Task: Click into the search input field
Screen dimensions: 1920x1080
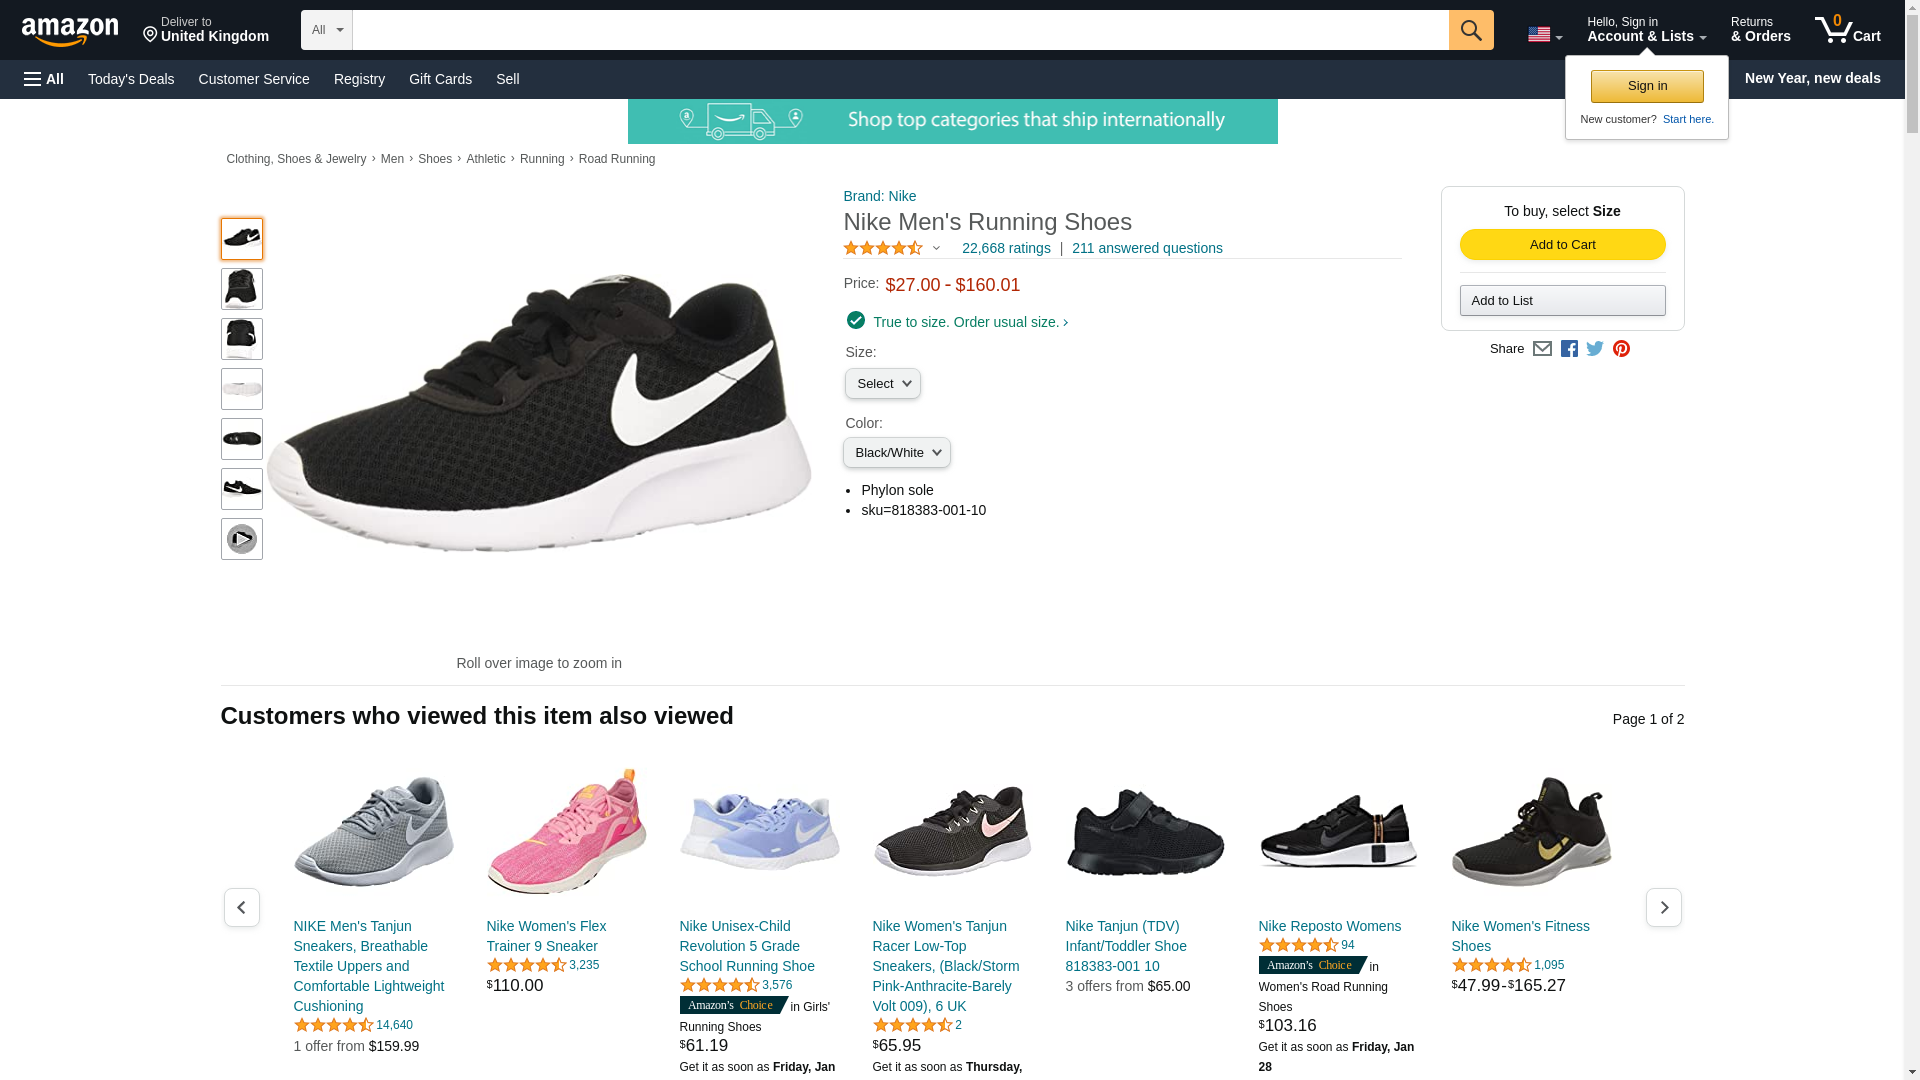Action: point(900,30)
